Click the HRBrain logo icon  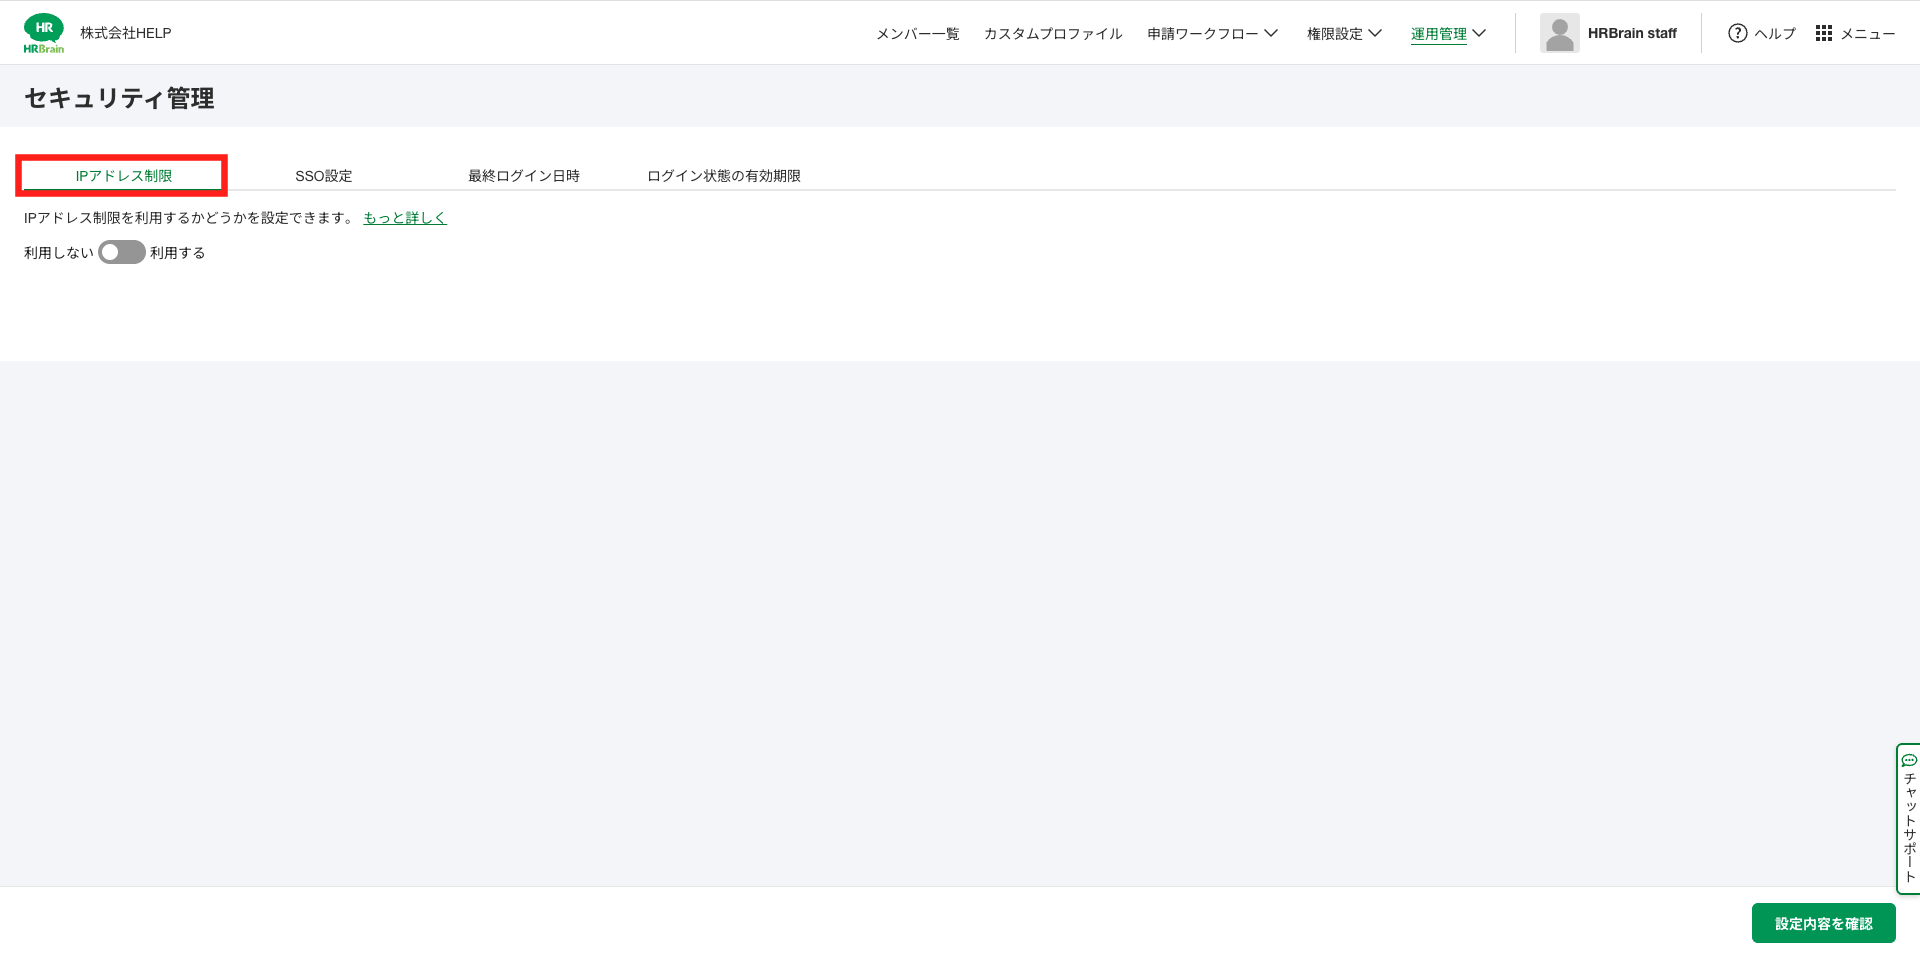(44, 33)
